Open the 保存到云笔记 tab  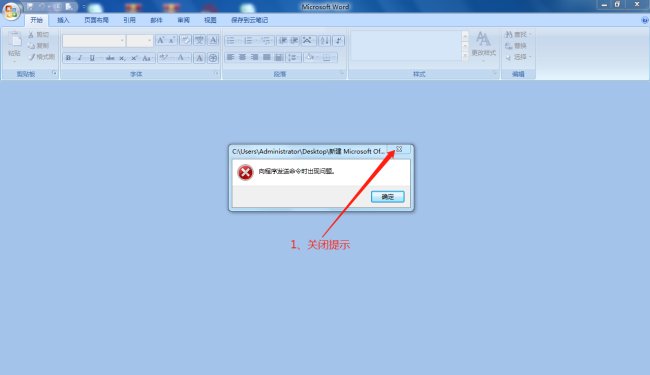click(x=250, y=20)
